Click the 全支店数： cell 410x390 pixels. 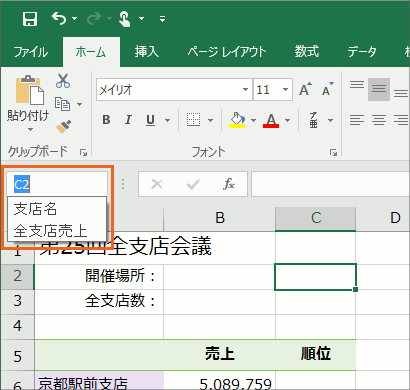point(99,301)
